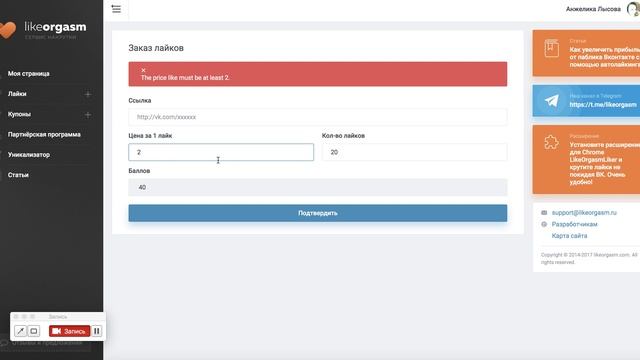Click the user avatar in header
The width and height of the screenshot is (640, 360).
(633, 9)
